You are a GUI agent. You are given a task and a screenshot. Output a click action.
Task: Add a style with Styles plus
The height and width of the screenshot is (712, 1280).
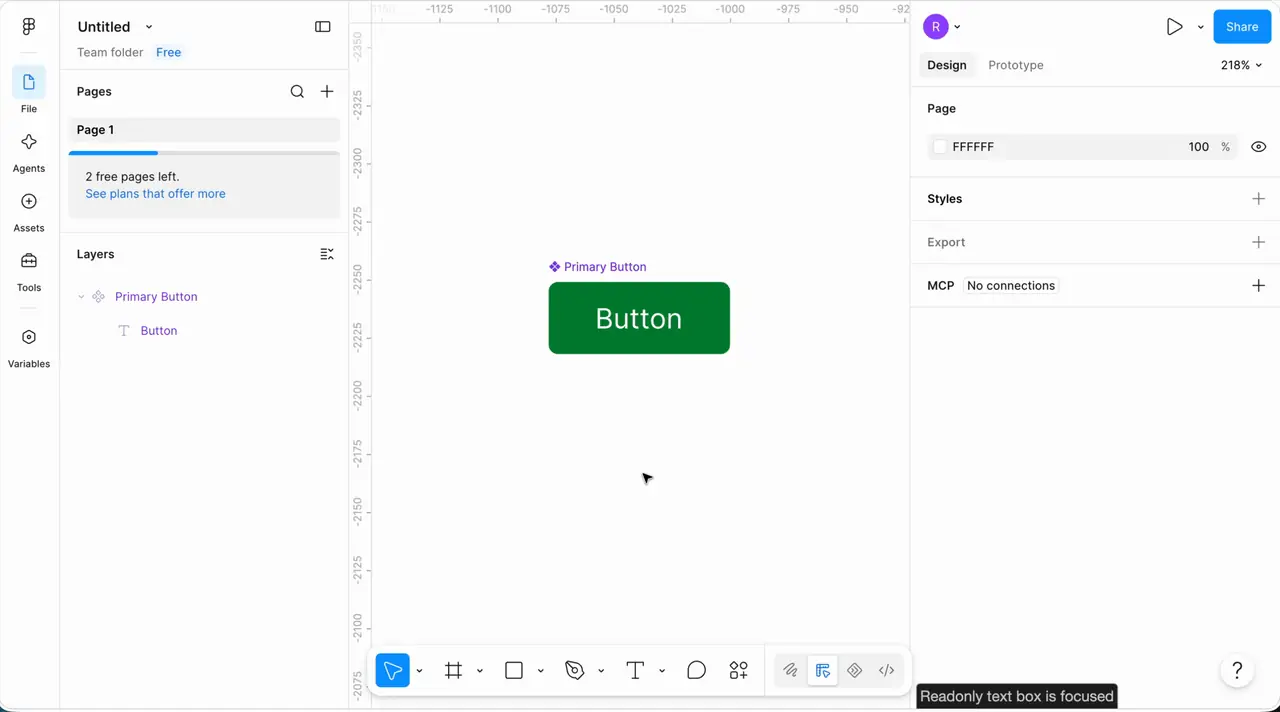pos(1258,199)
